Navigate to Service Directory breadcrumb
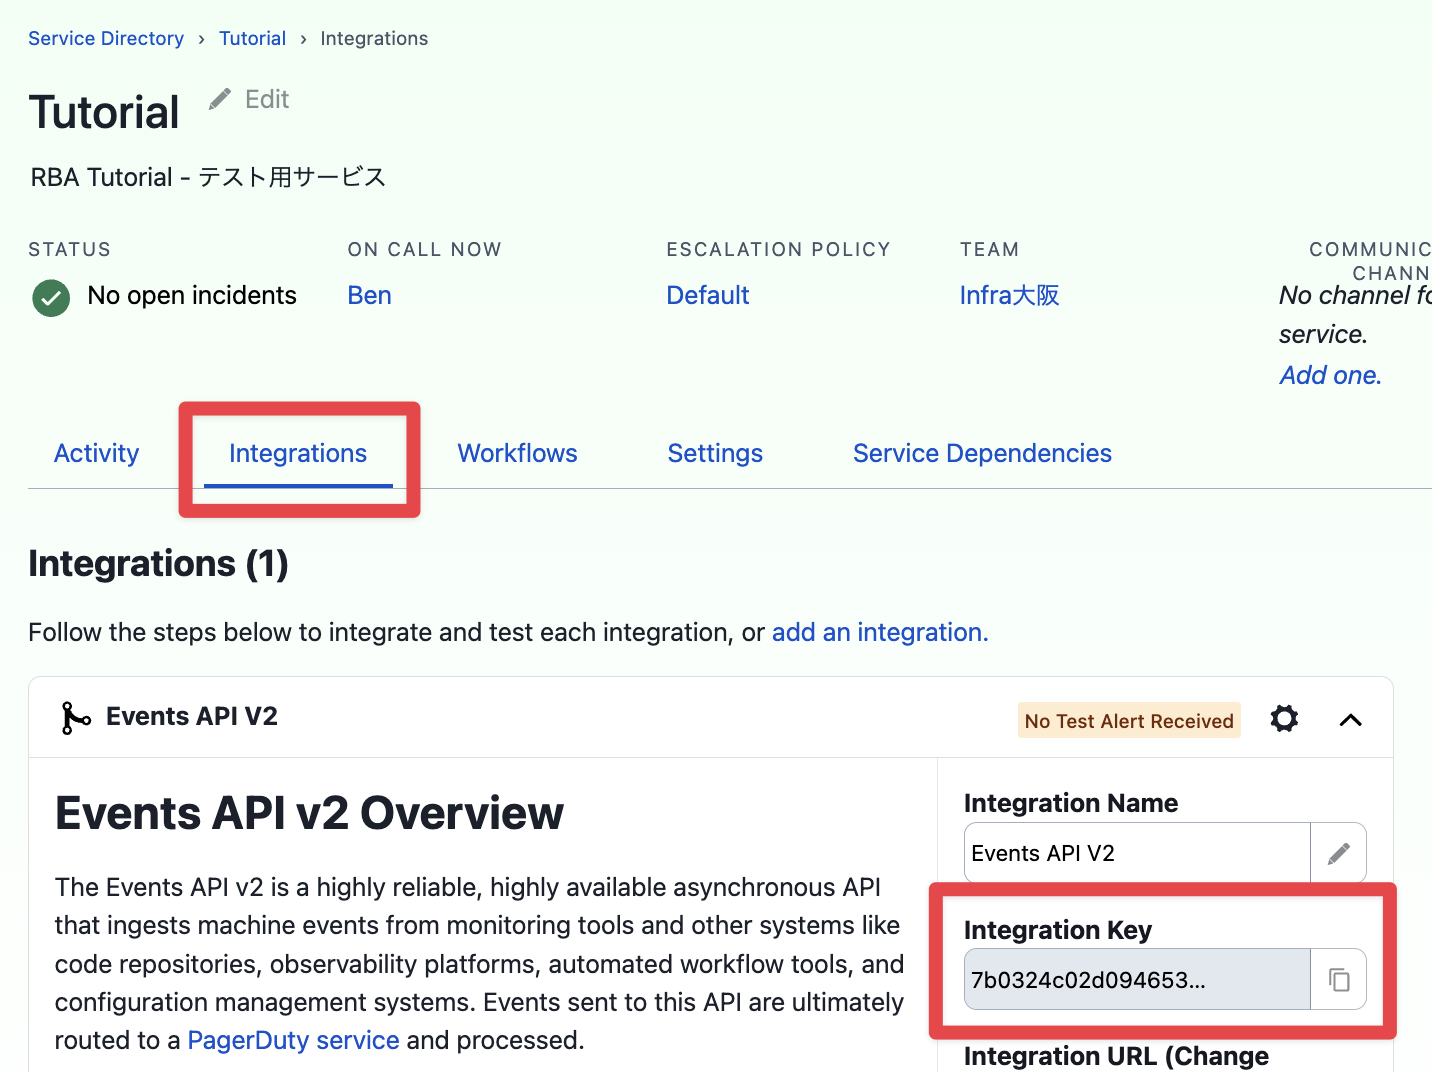The height and width of the screenshot is (1072, 1432). 106,38
